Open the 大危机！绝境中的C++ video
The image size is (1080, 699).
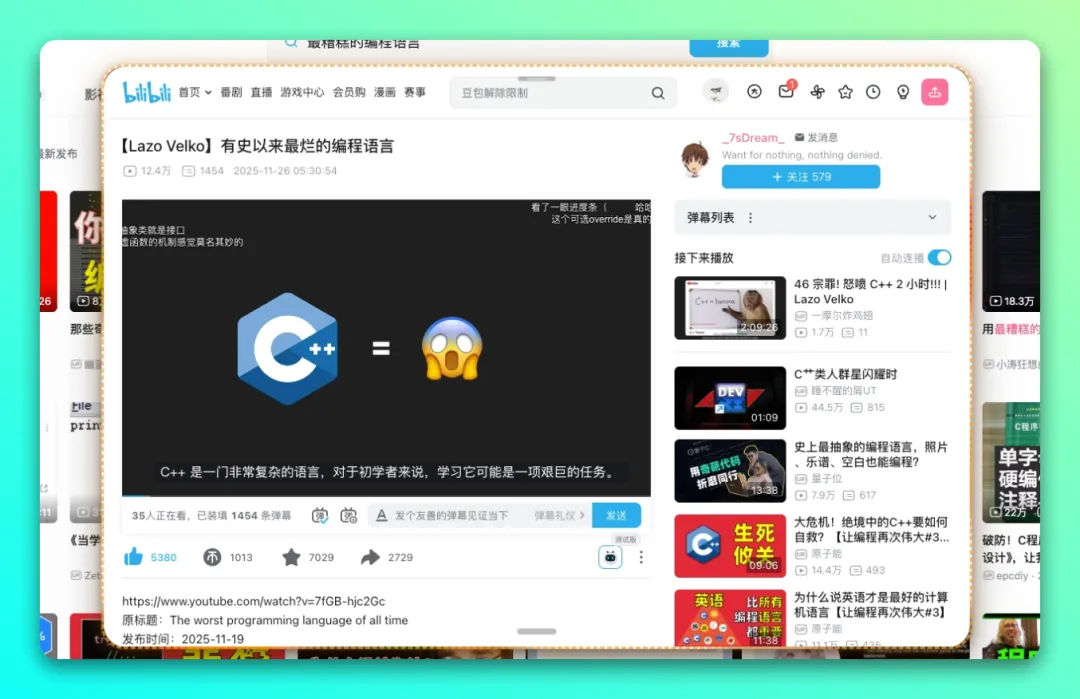coord(871,530)
